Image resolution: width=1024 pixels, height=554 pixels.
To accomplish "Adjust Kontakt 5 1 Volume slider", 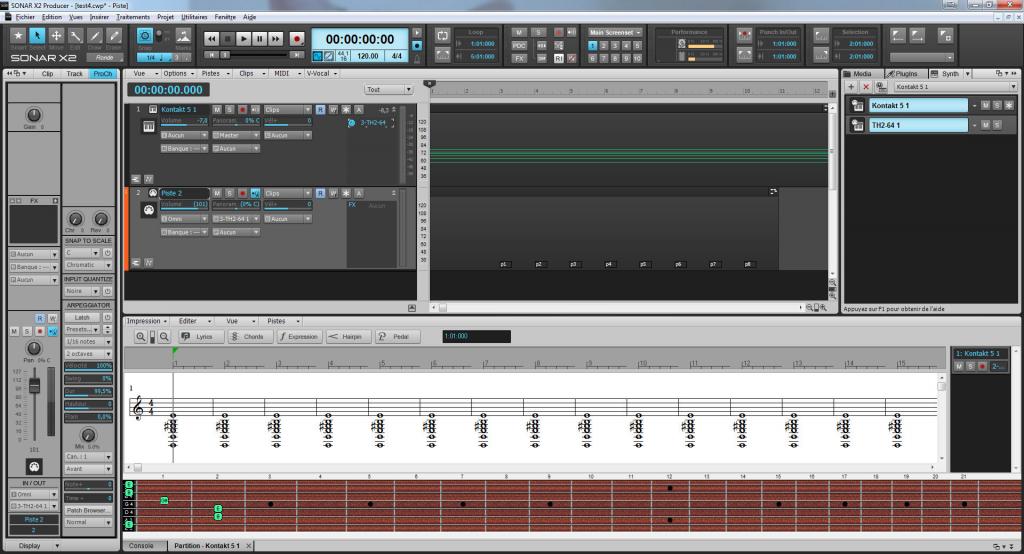I will click(184, 121).
